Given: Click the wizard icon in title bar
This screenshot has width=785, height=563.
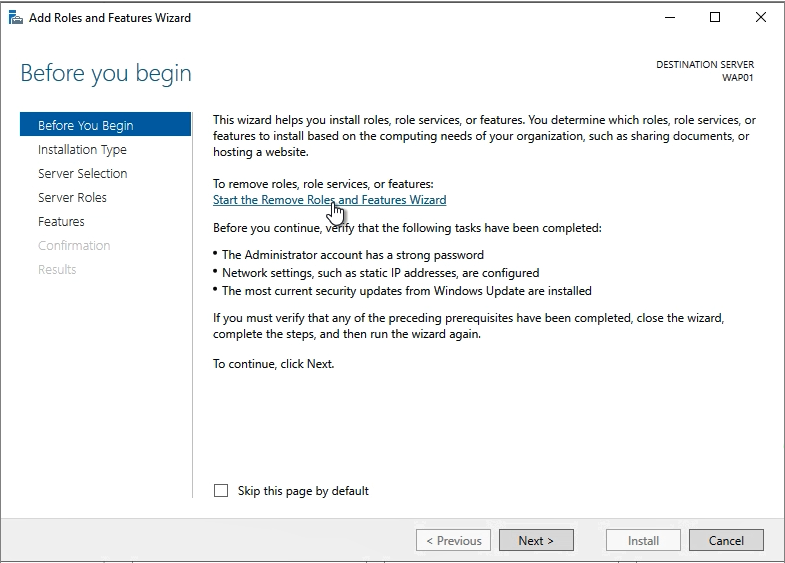Looking at the screenshot, I should [x=16, y=18].
